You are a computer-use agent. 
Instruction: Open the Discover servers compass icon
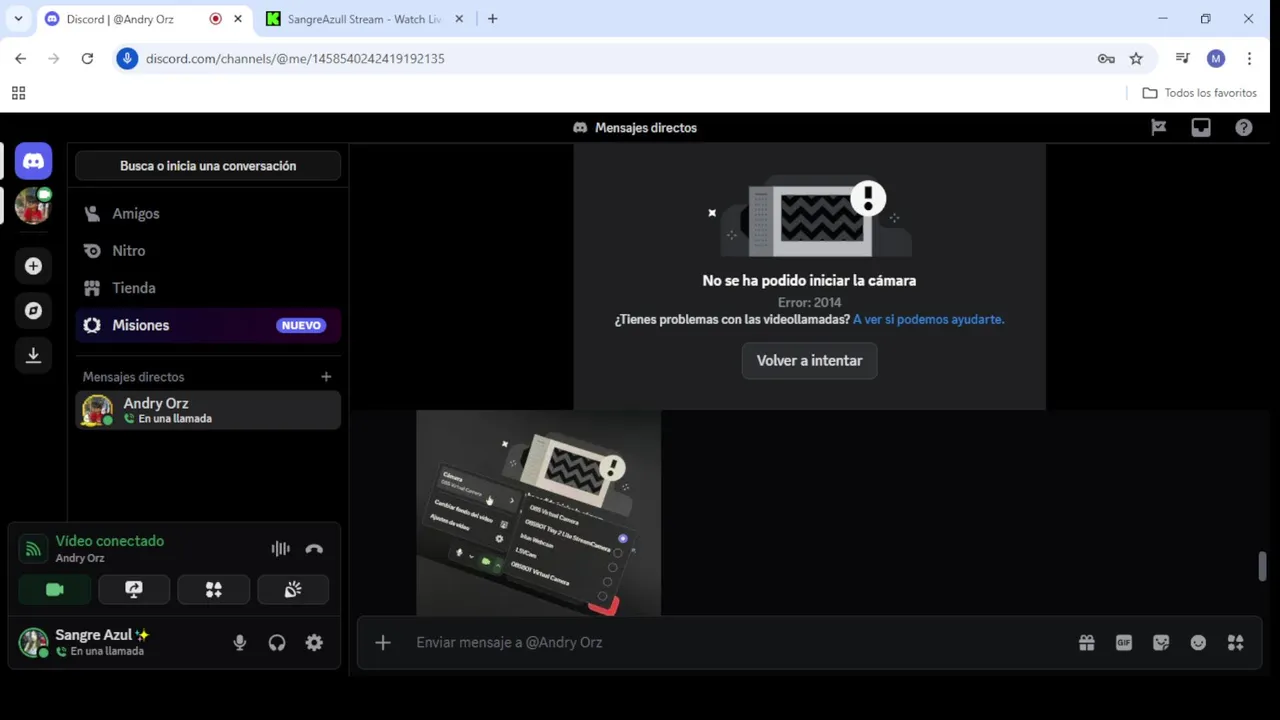tap(33, 311)
